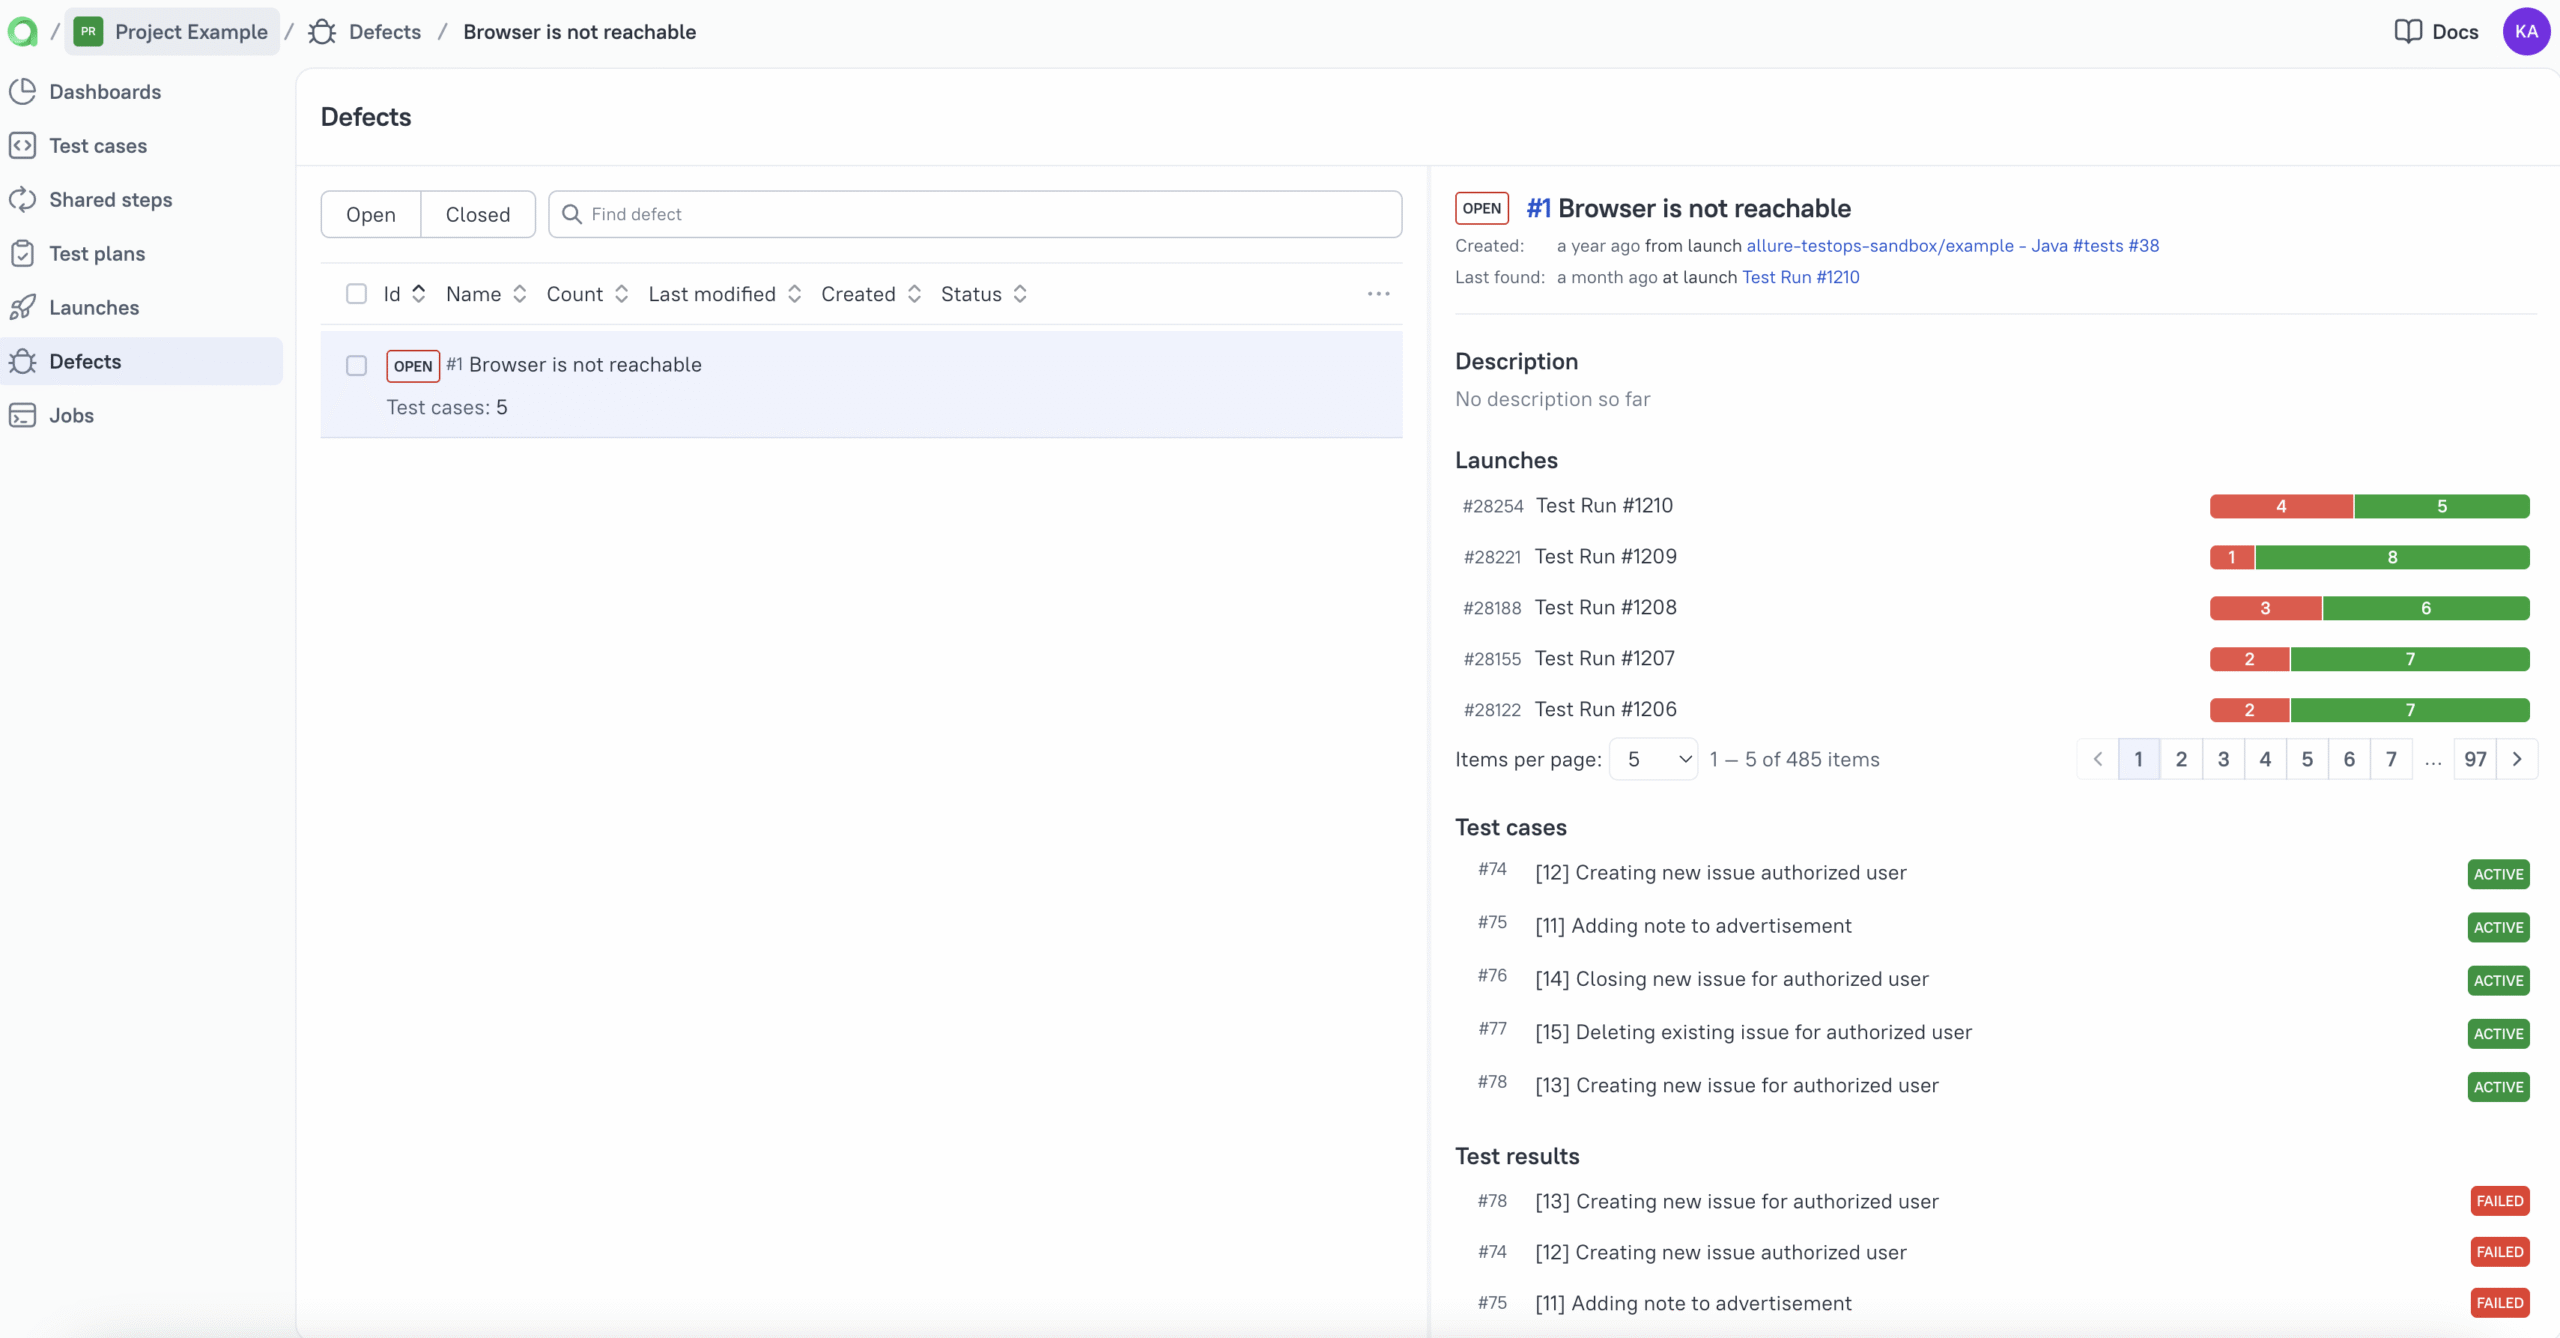Open Dashboards from the sidebar icon
This screenshot has height=1338, width=2560.
[x=23, y=92]
